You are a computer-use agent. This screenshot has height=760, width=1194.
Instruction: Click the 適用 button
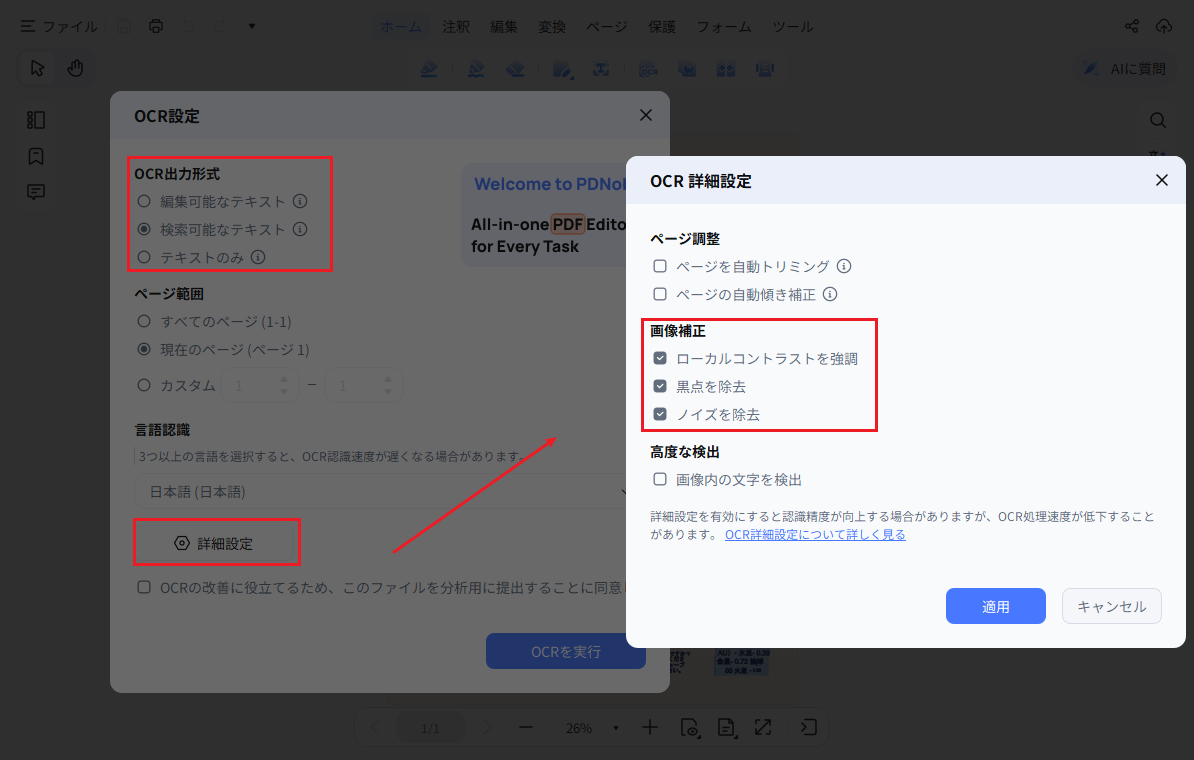click(995, 606)
